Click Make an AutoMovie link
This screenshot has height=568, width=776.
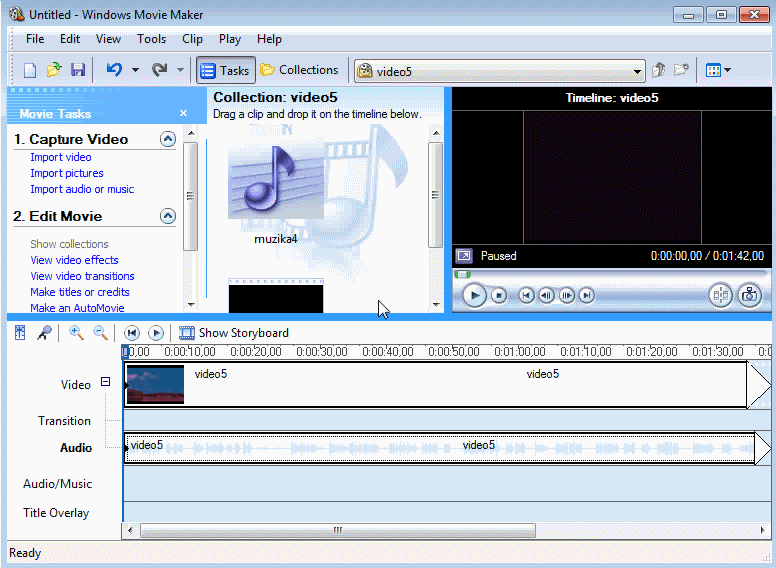77,308
